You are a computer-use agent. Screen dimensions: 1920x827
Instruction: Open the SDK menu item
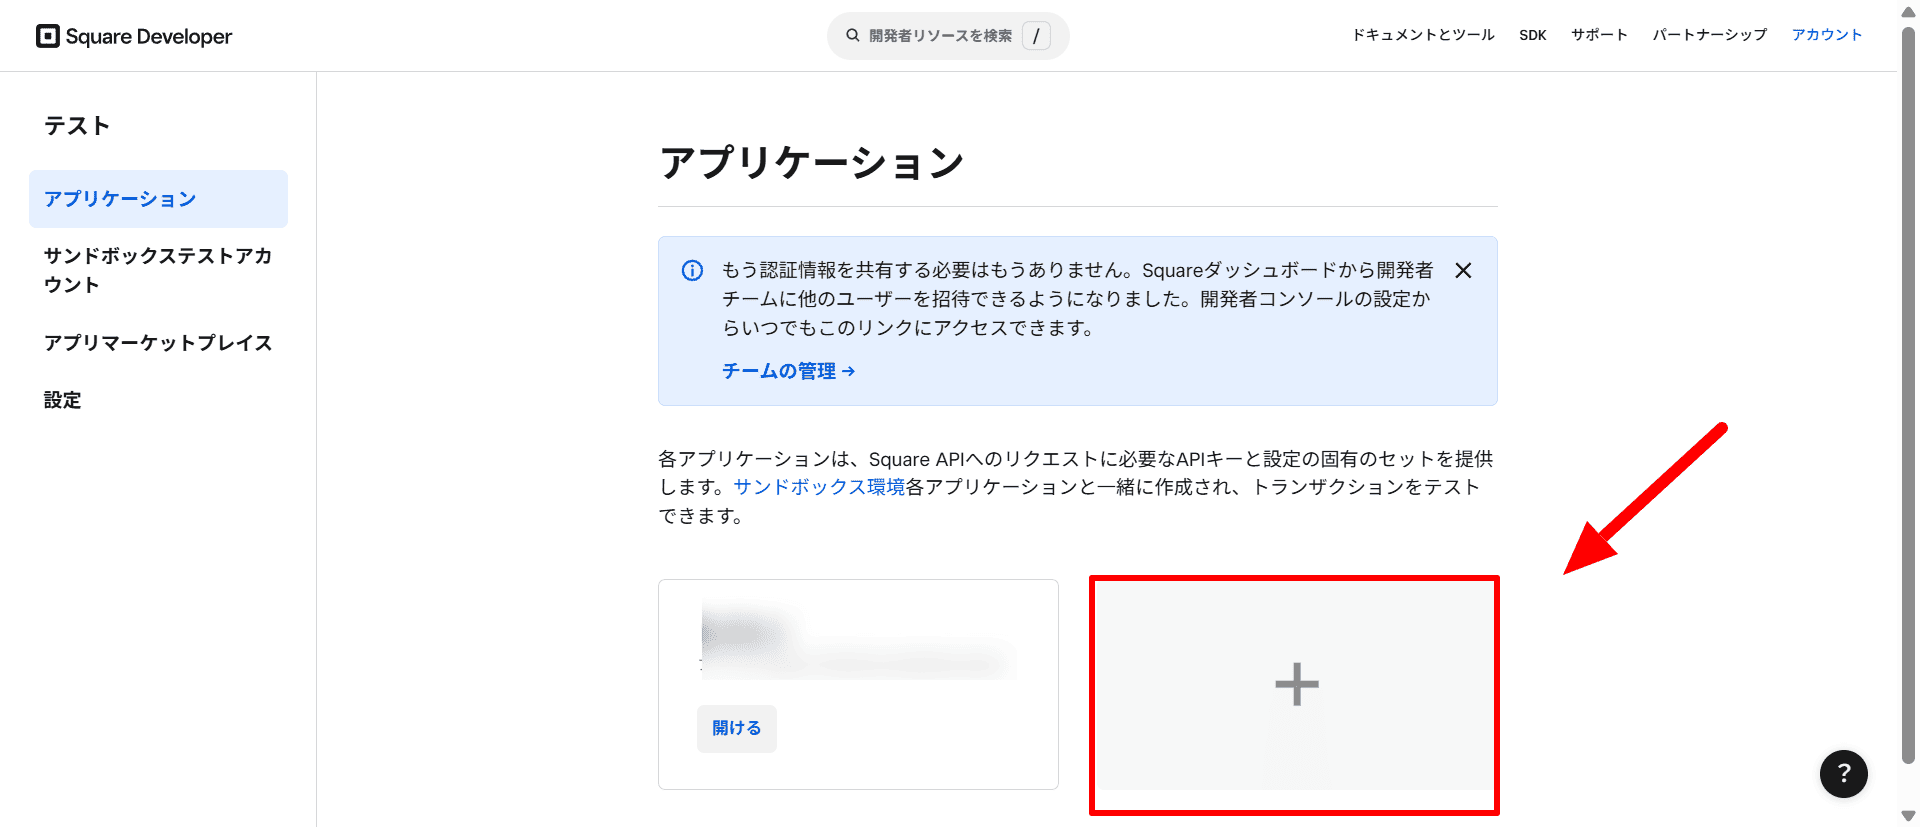click(1532, 35)
